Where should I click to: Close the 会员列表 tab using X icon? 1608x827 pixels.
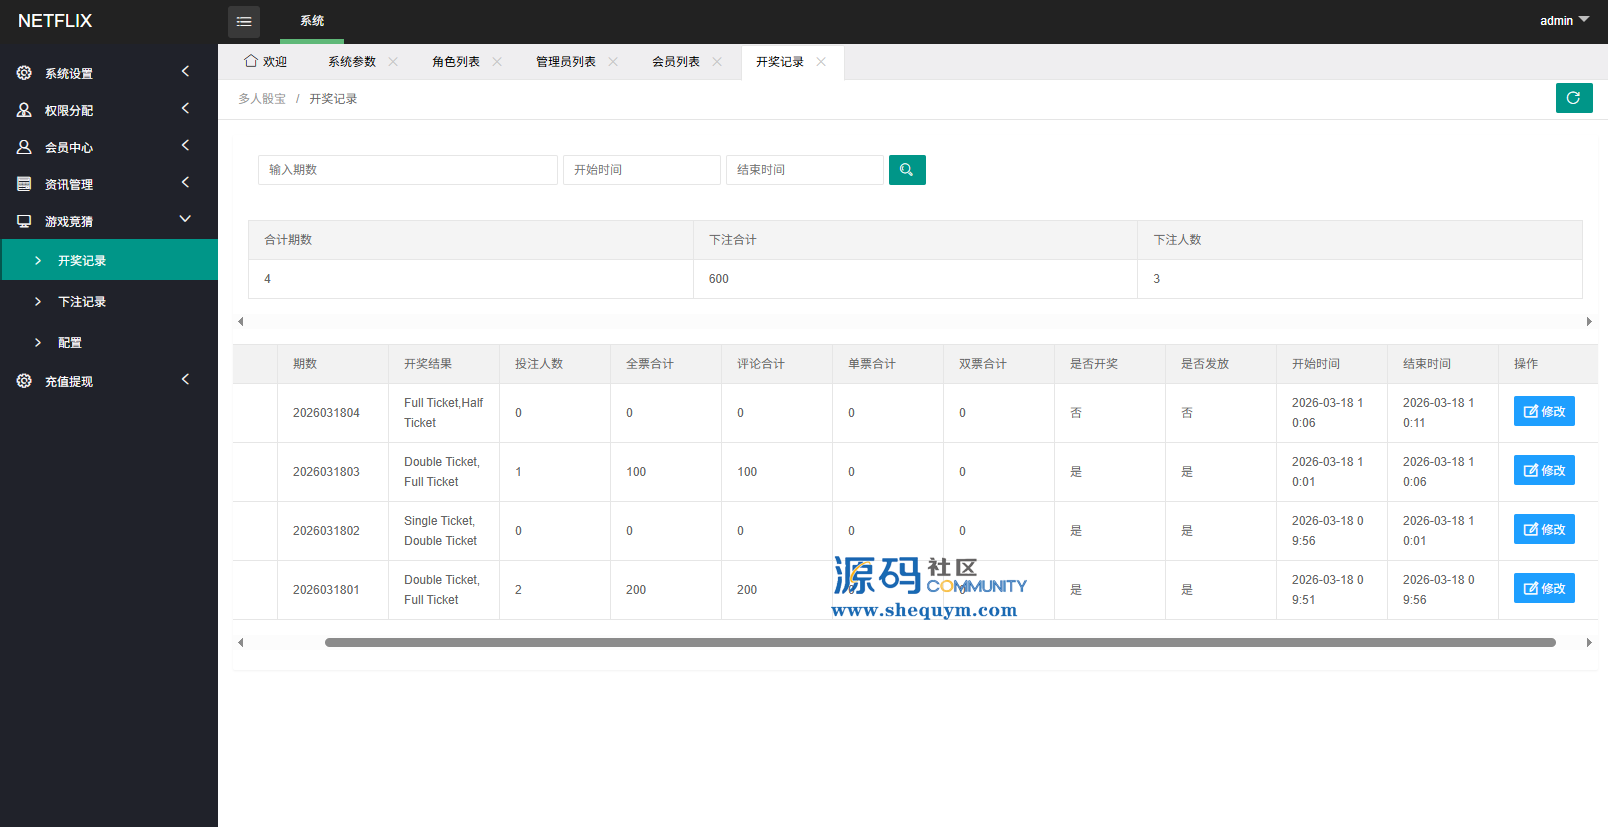click(x=717, y=62)
